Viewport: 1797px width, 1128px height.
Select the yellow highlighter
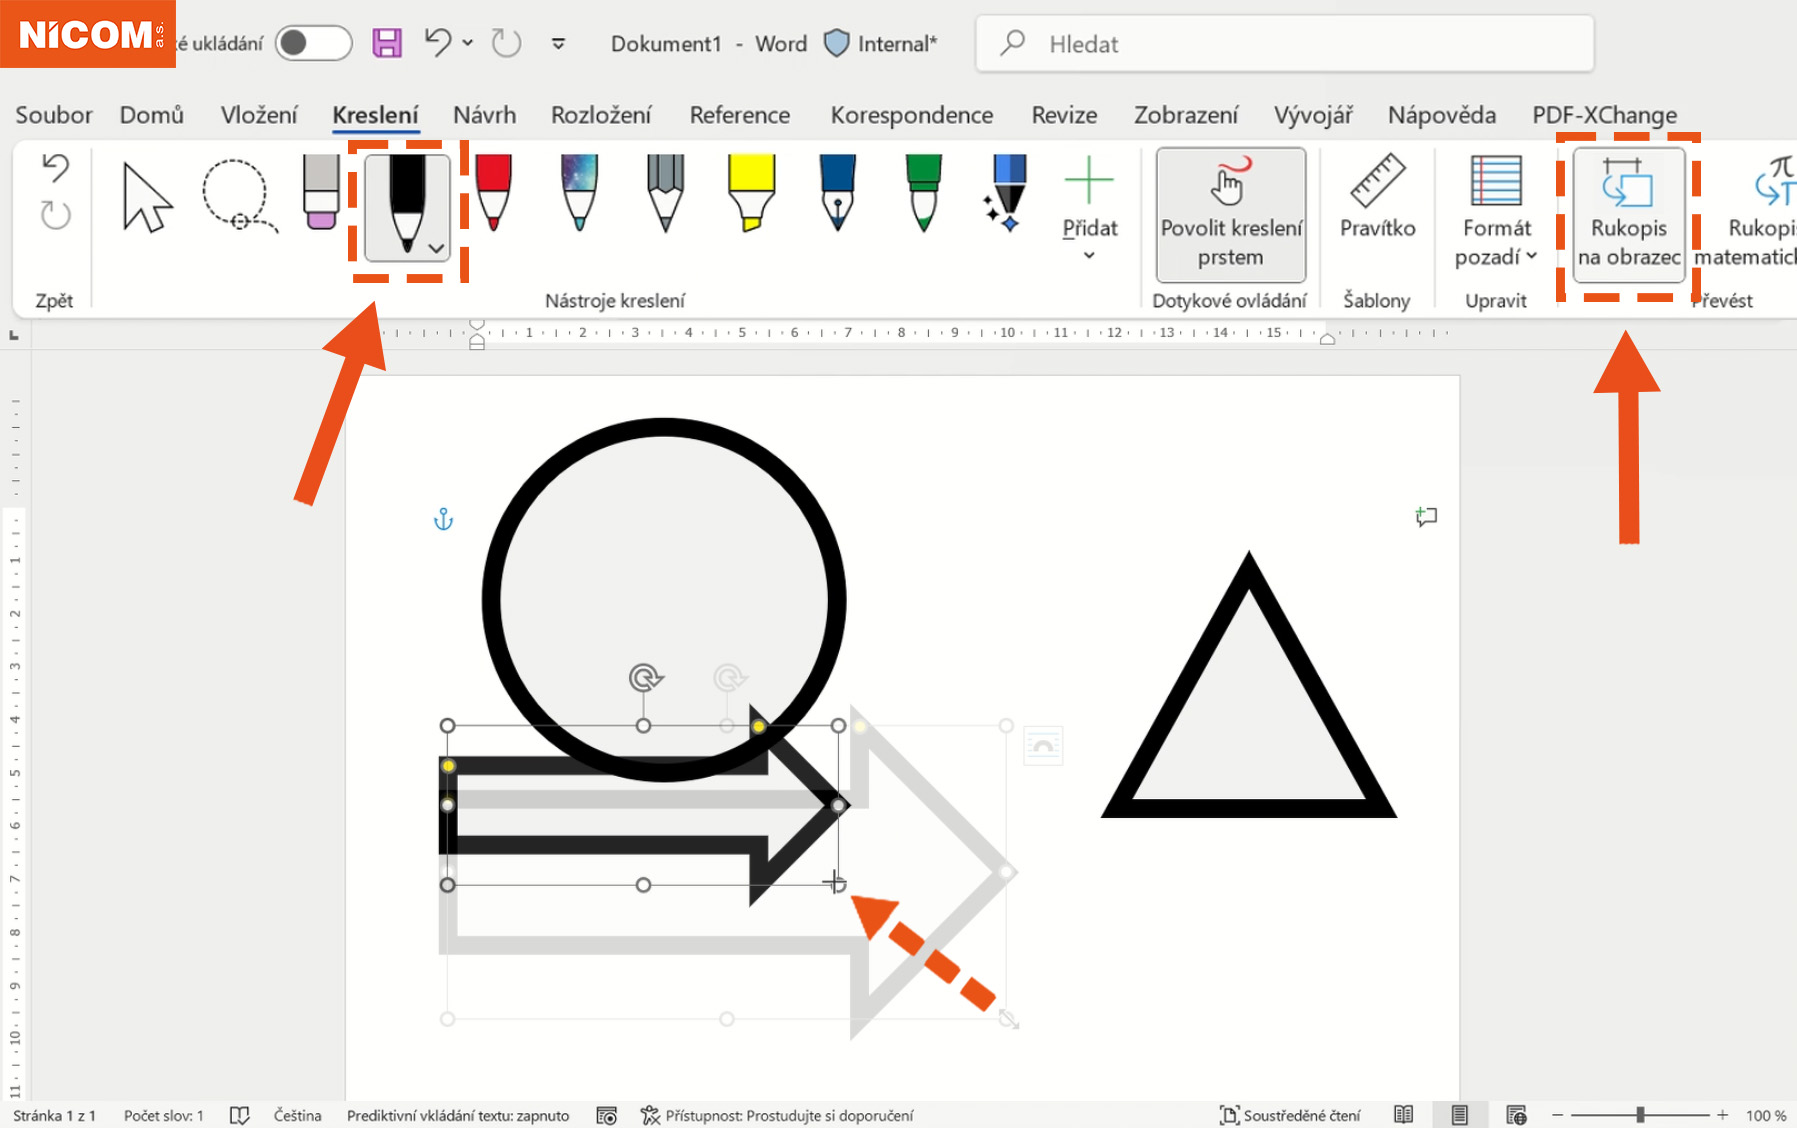click(751, 192)
